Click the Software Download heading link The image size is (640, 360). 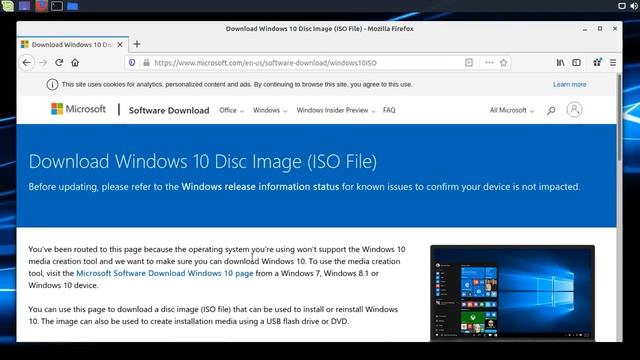(x=169, y=110)
